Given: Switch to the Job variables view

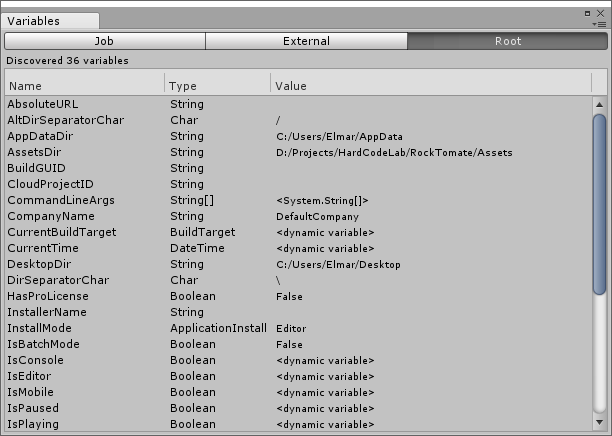Looking at the screenshot, I should (x=105, y=41).
